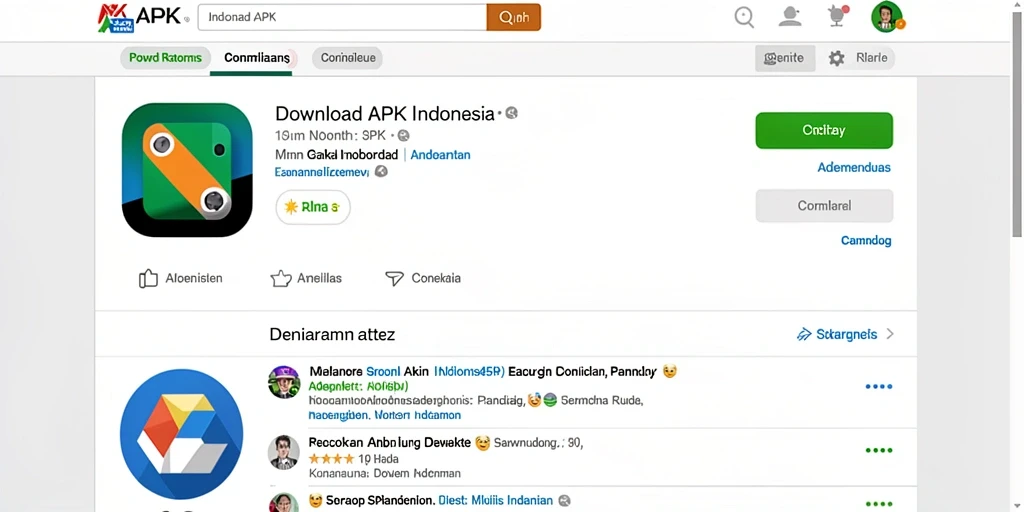This screenshot has width=1024, height=512.
Task: Click the green Oncitay button
Action: (x=824, y=131)
